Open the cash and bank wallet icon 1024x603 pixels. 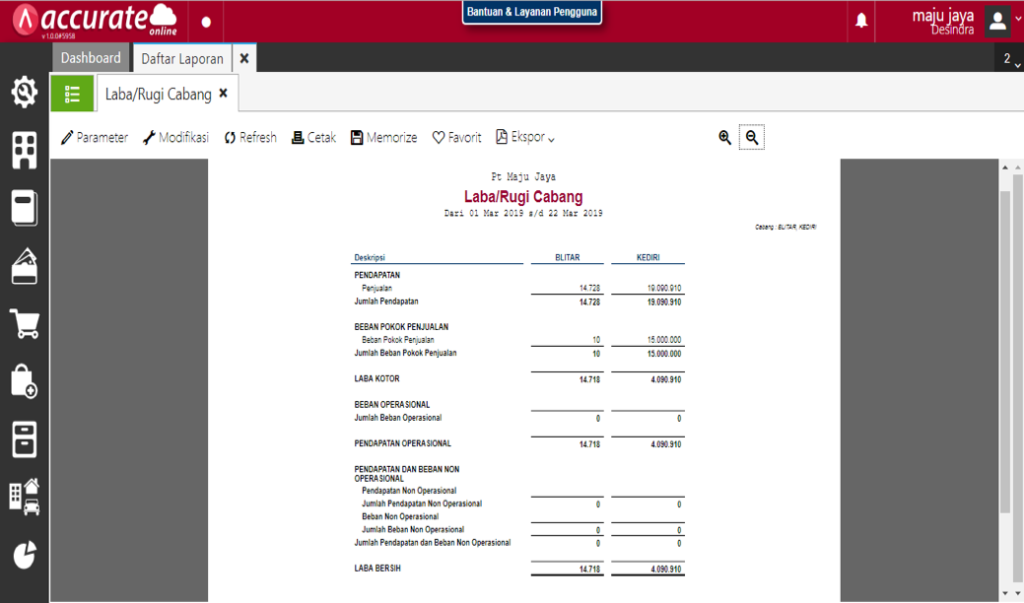[24, 266]
